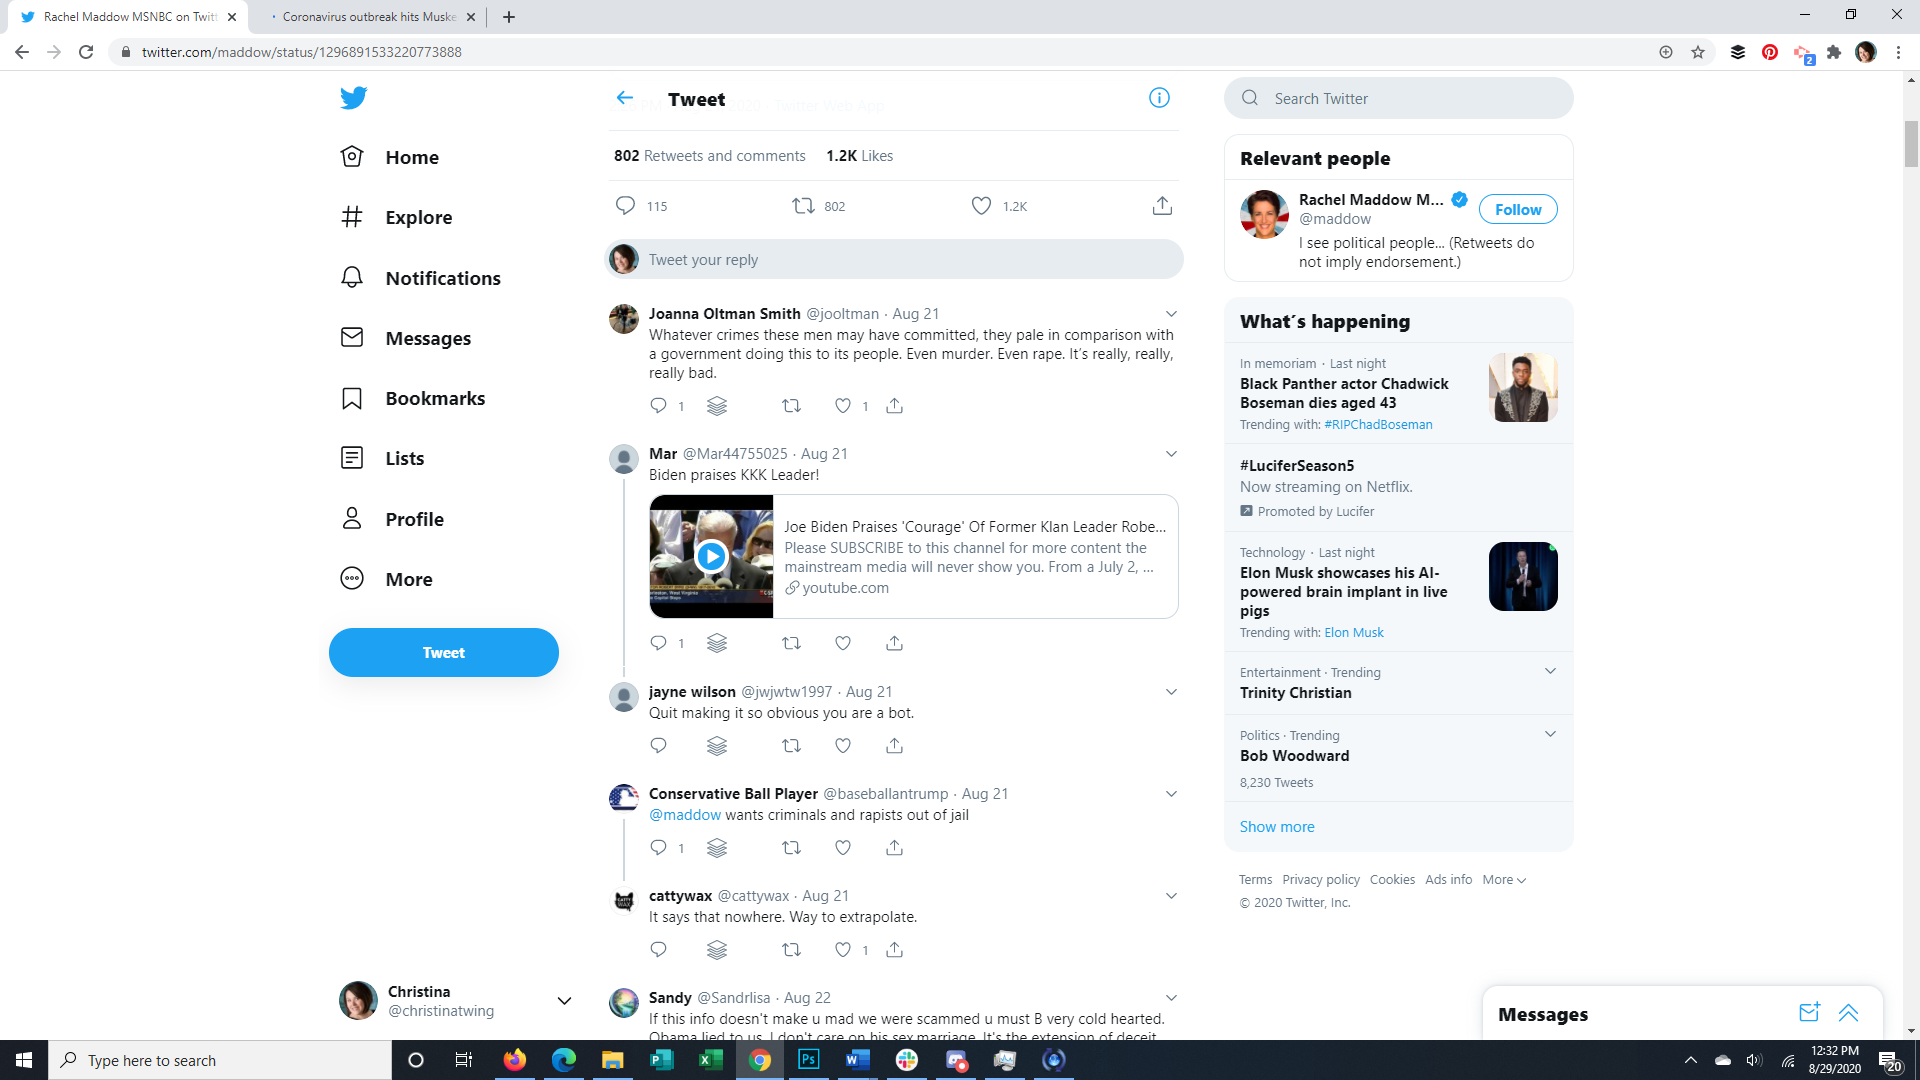Screen dimensions: 1920x1080
Task: Switch to Coronavirus outbreak browser tab
Action: click(x=369, y=17)
